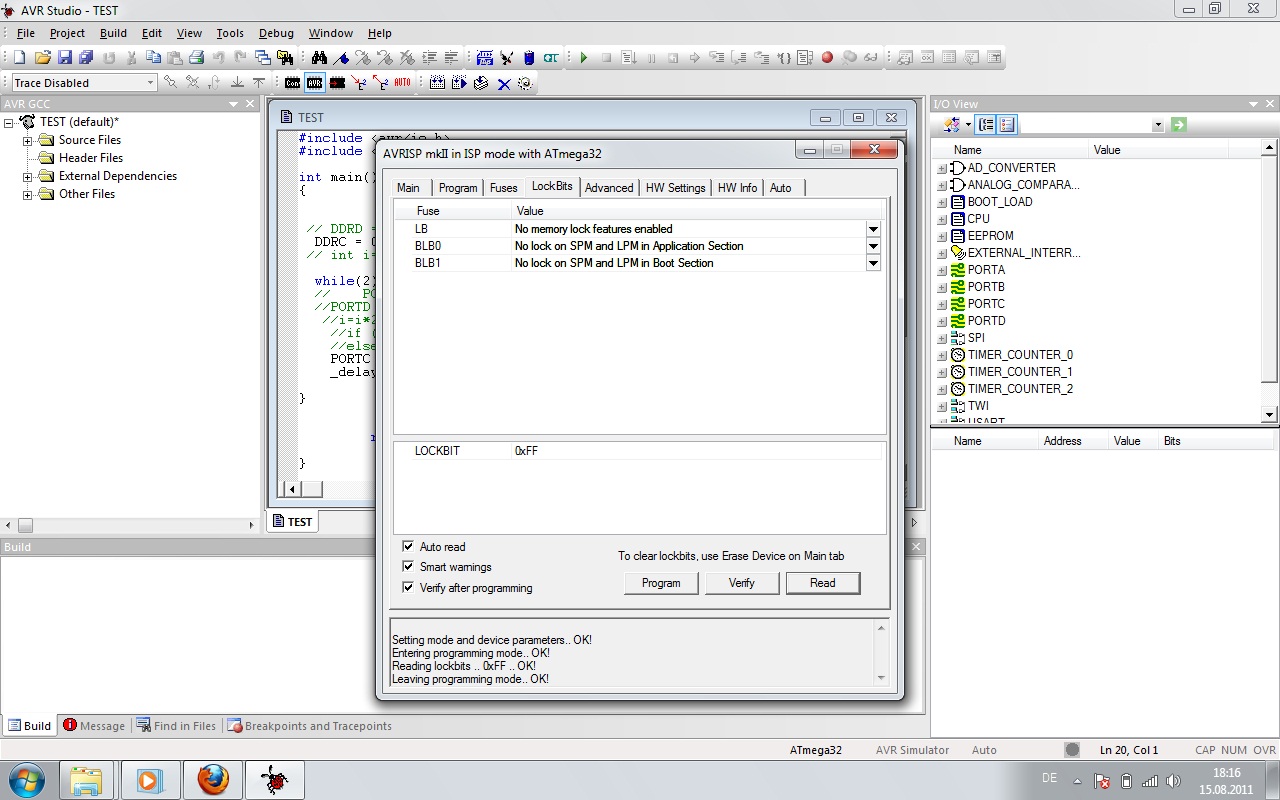Click the blue battery toolbar icon

[x=529, y=58]
